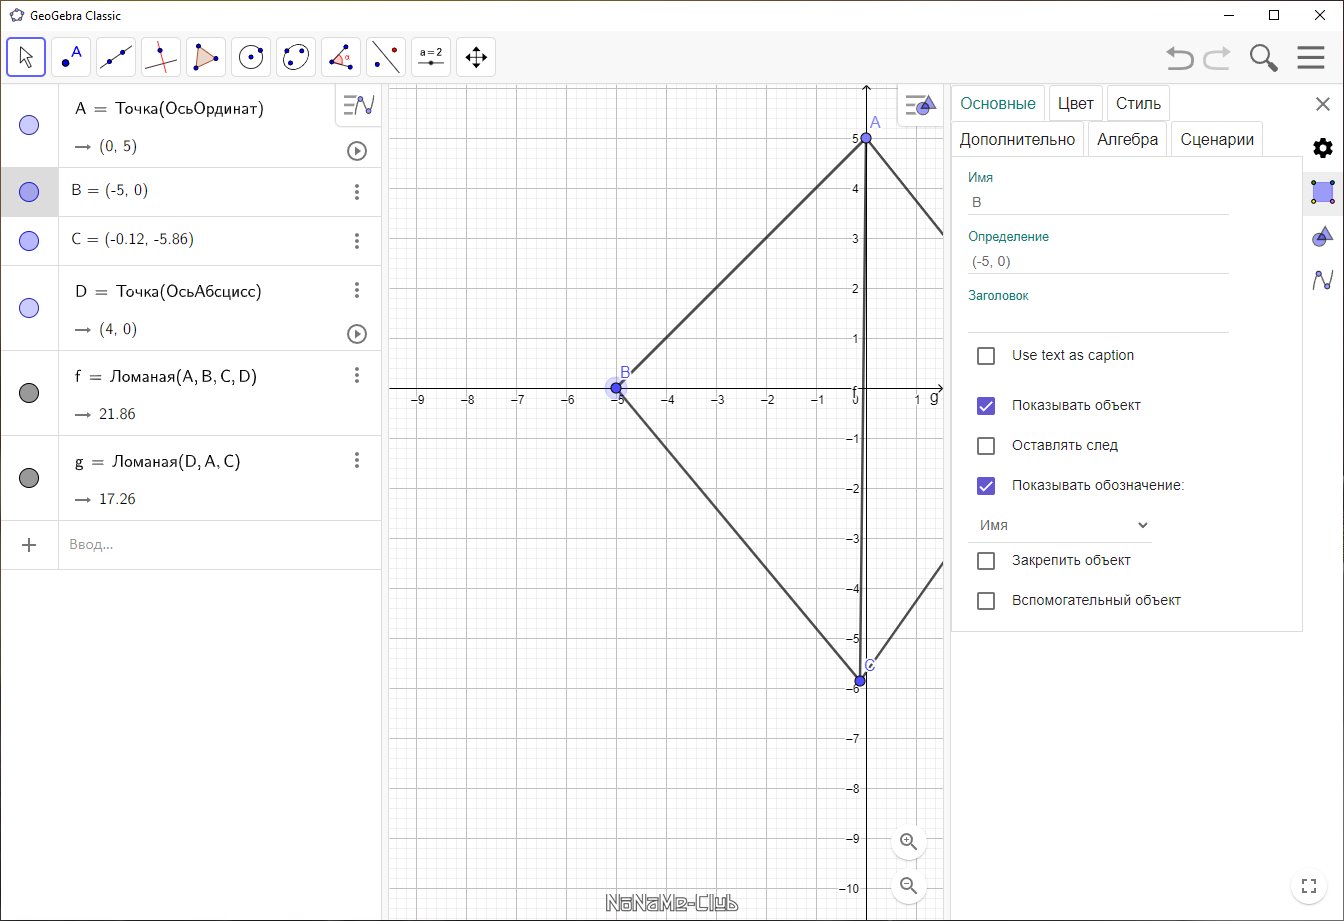
Task: Open the main hamburger menu
Action: tap(1310, 58)
